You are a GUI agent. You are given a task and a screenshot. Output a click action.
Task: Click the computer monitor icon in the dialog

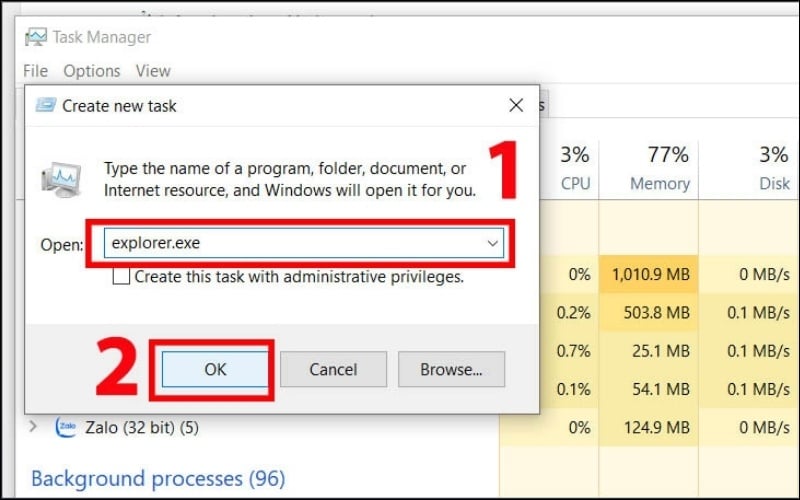click(61, 180)
